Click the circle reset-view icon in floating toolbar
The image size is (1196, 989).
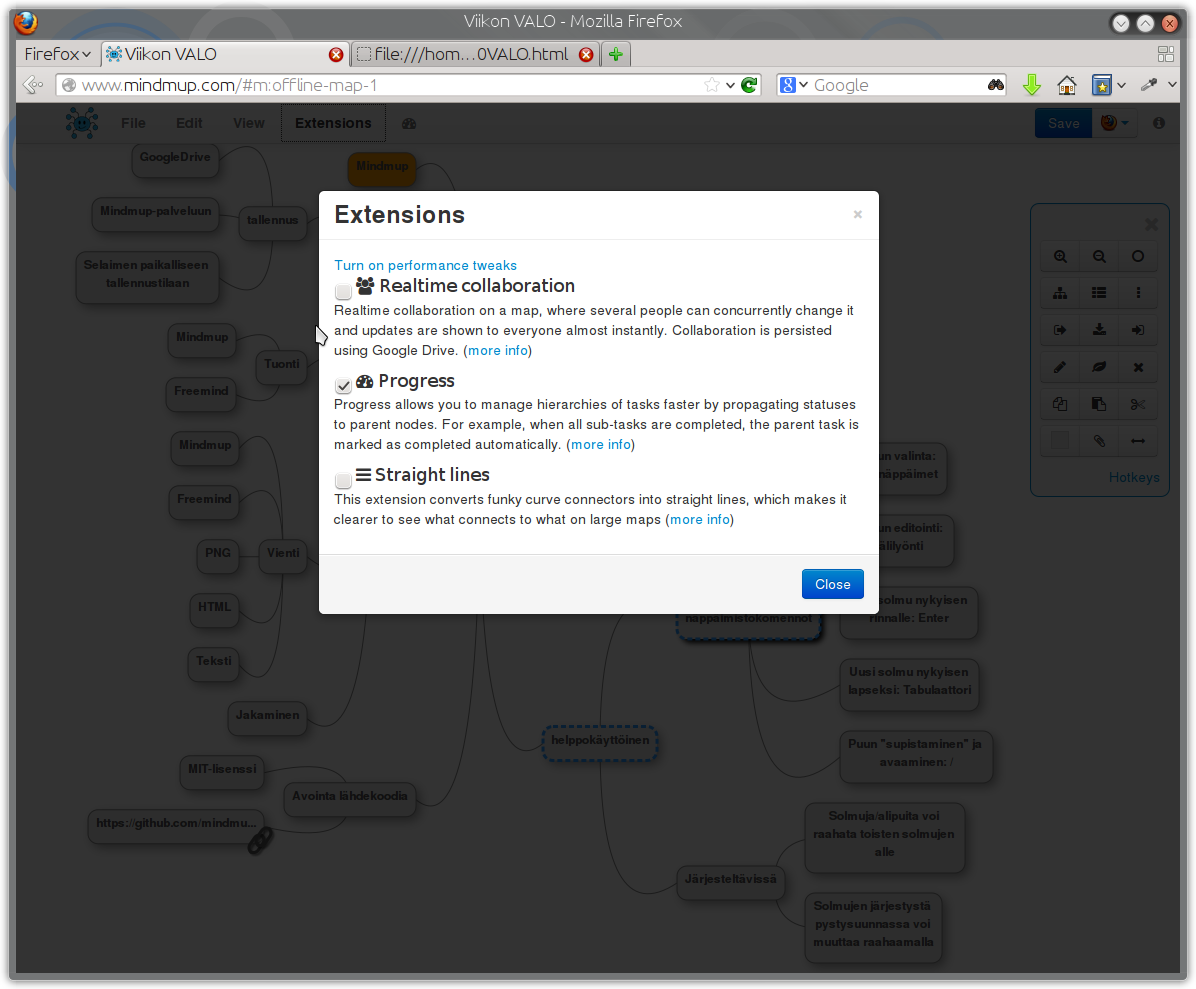point(1138,256)
